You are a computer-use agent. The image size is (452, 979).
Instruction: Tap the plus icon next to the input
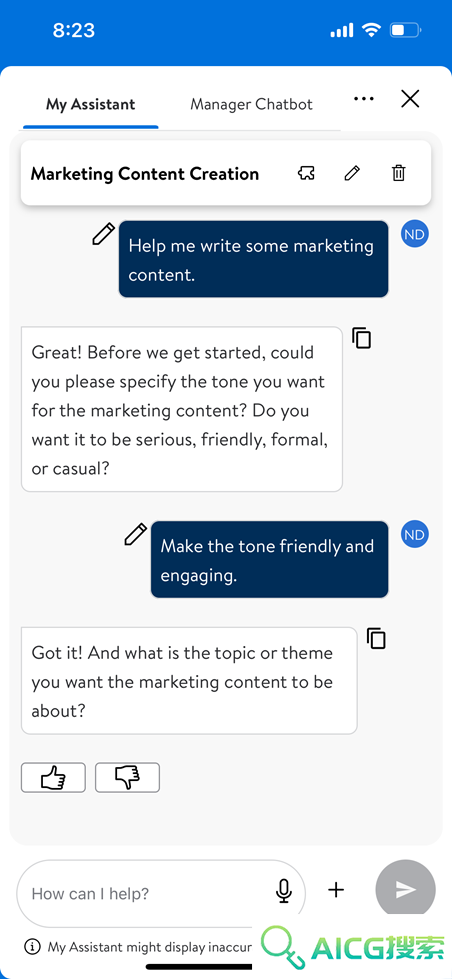coord(336,890)
